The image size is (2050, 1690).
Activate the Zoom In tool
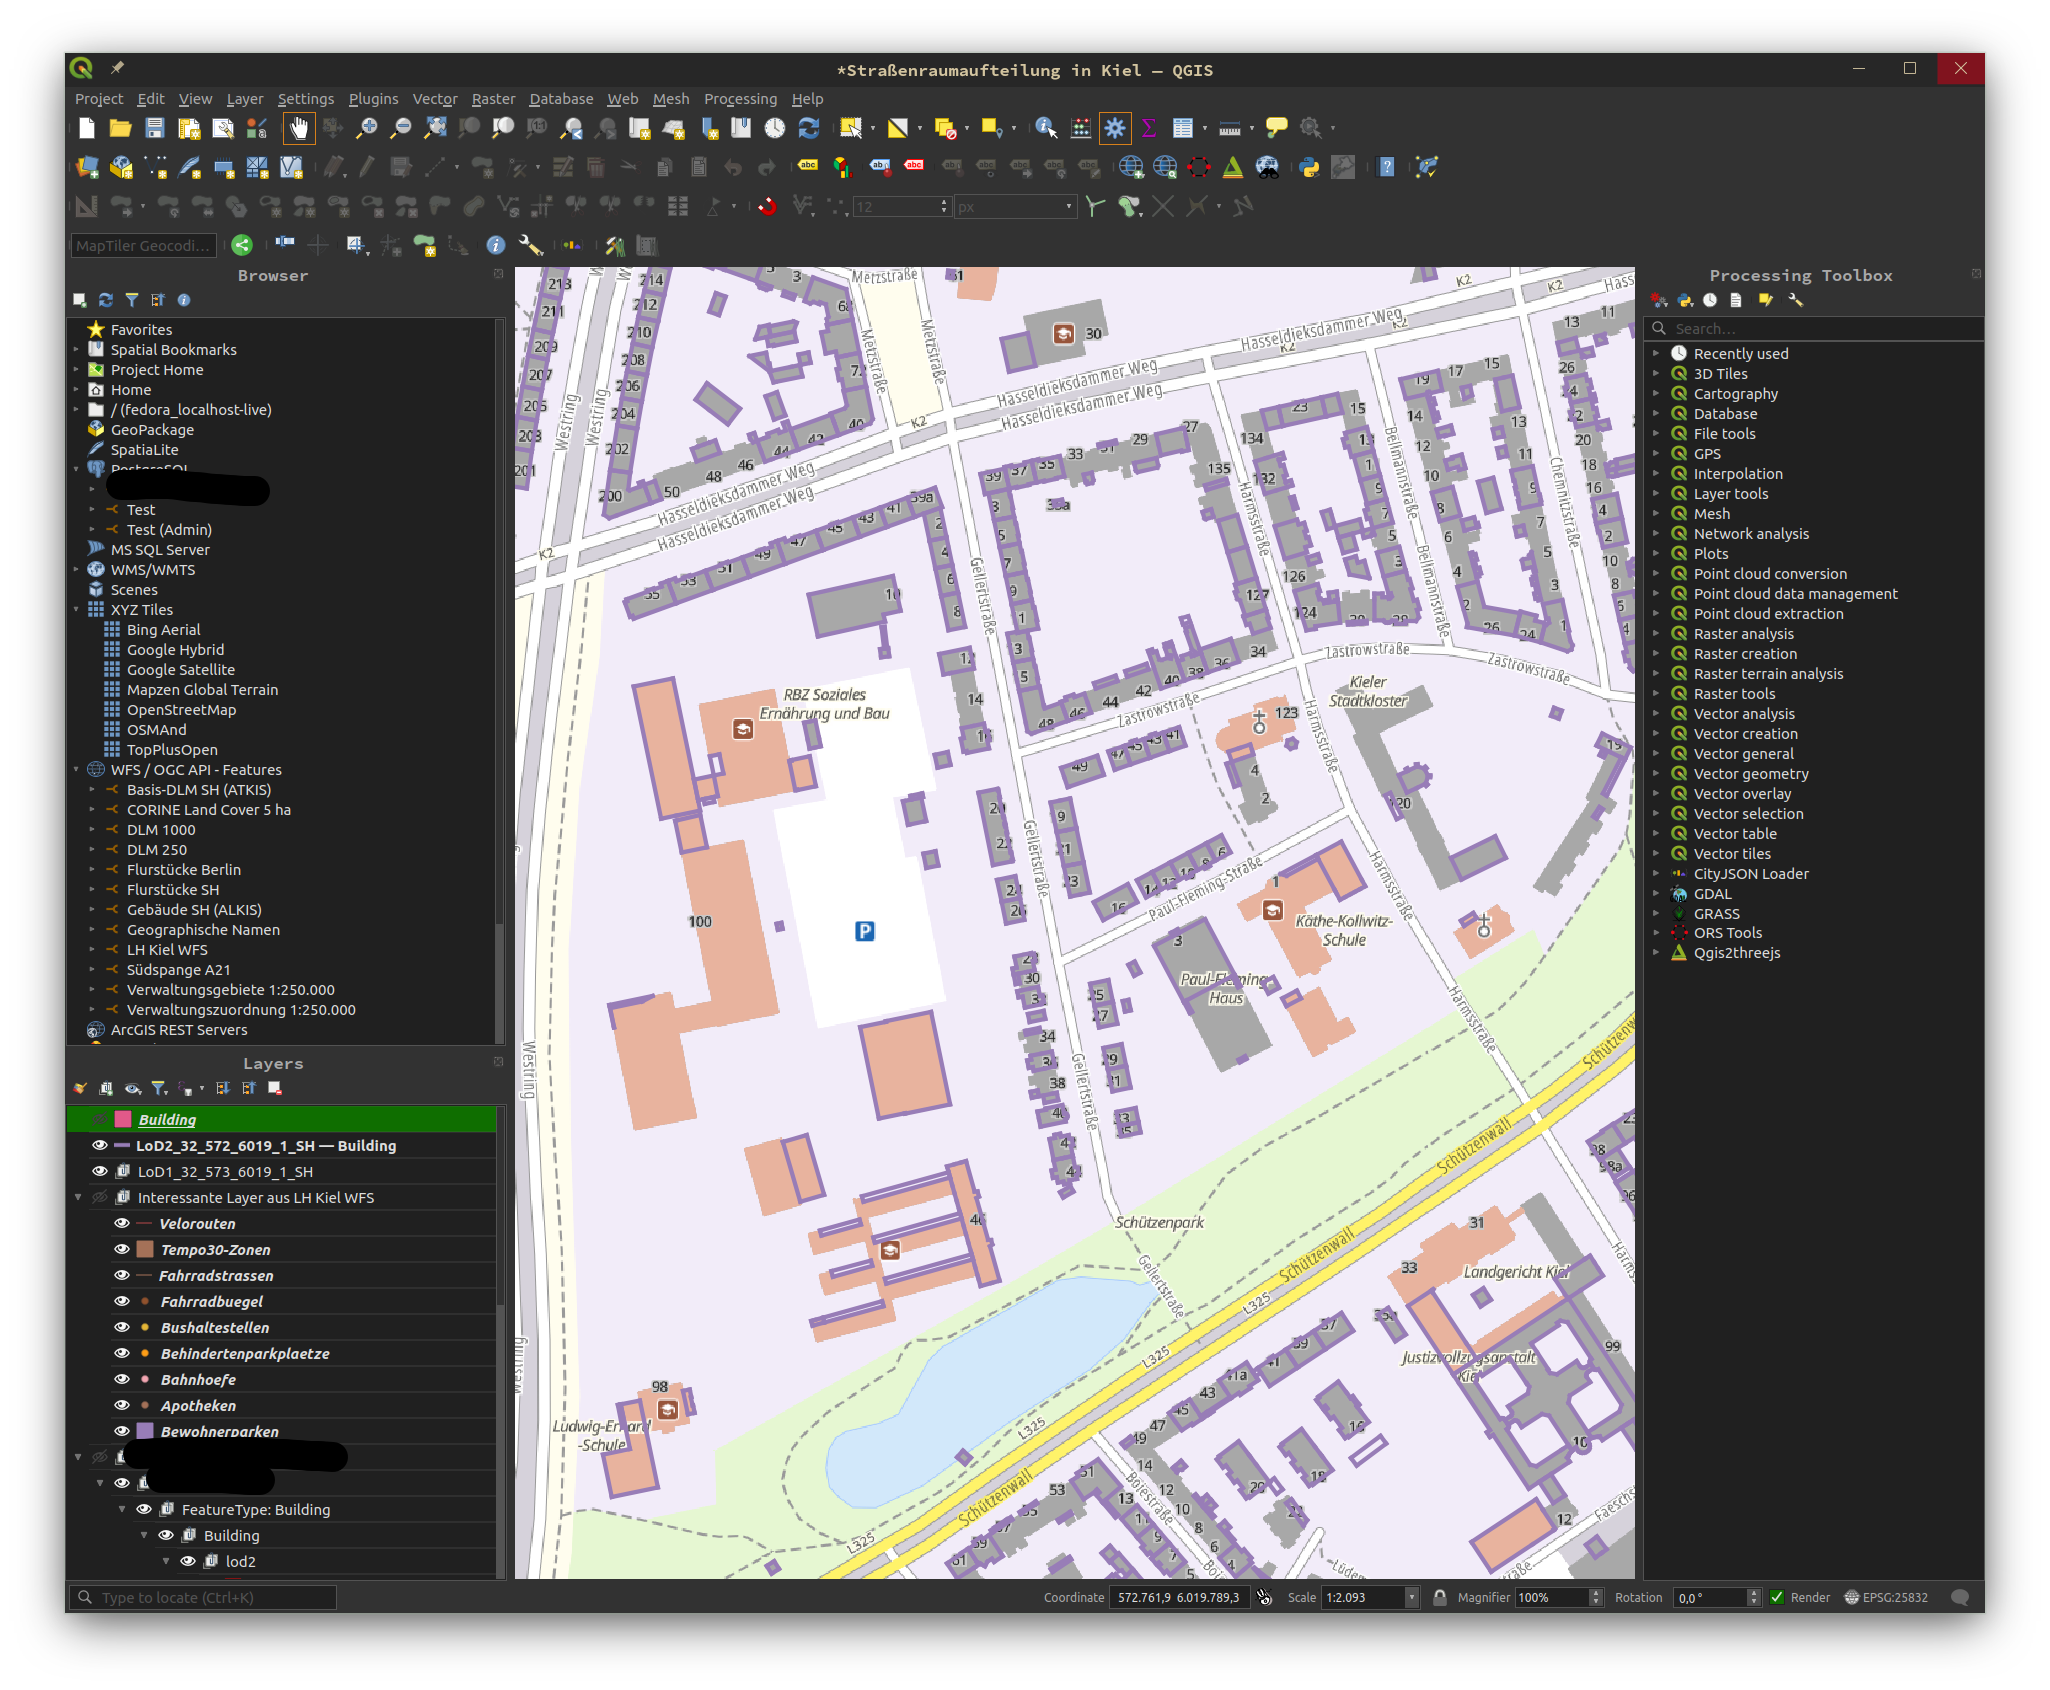(x=368, y=128)
